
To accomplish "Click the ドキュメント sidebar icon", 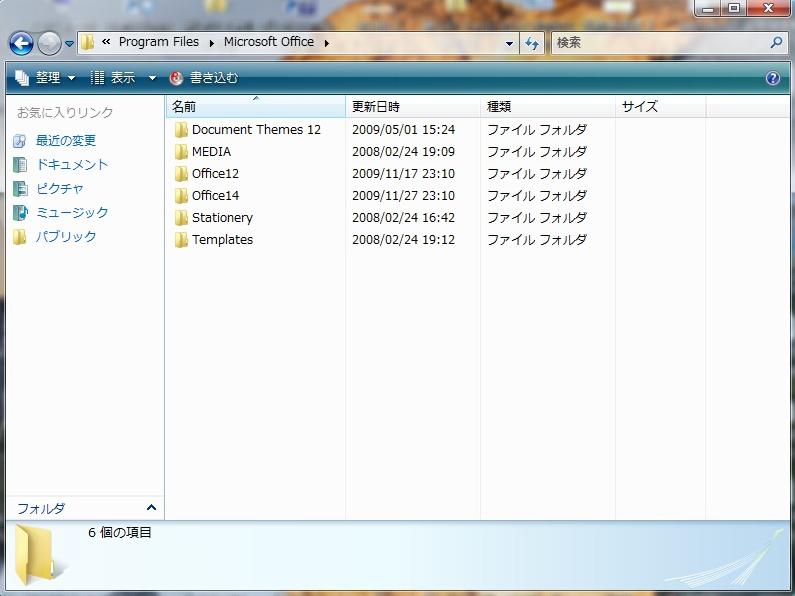I will tap(19, 164).
